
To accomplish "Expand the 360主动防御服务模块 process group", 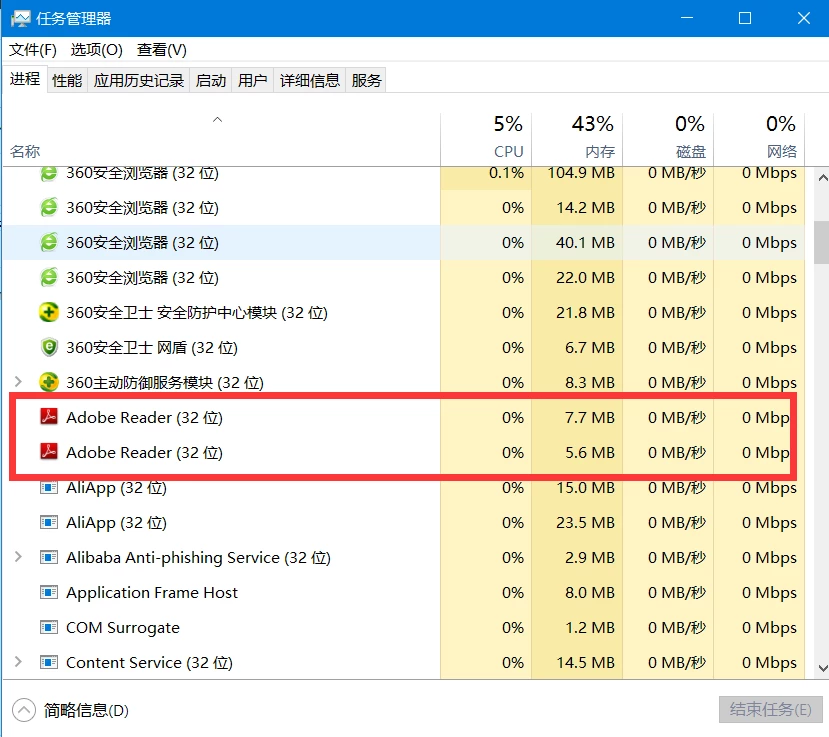I will coord(18,382).
